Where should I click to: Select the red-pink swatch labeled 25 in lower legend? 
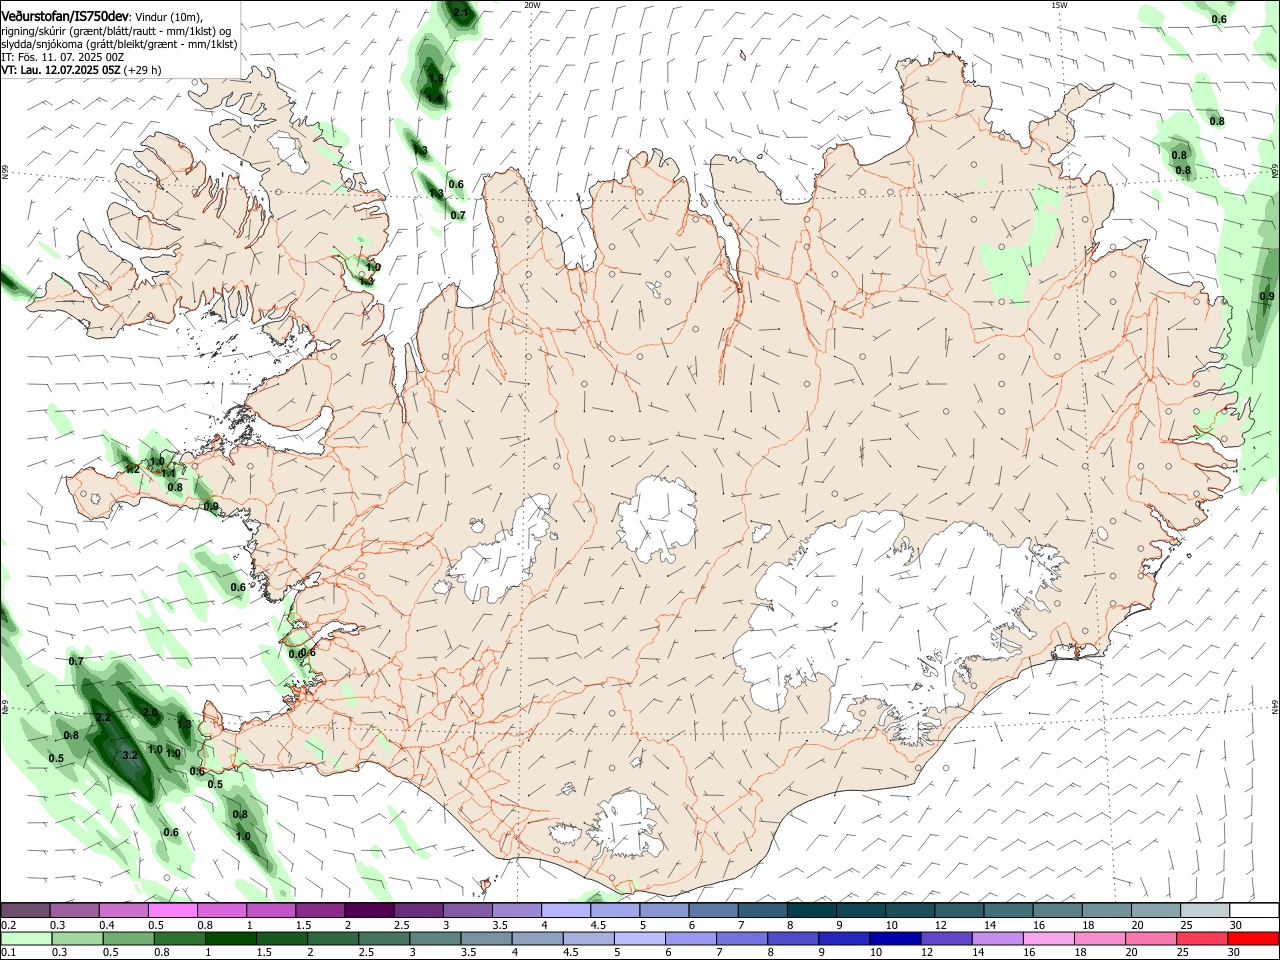pos(1203,939)
